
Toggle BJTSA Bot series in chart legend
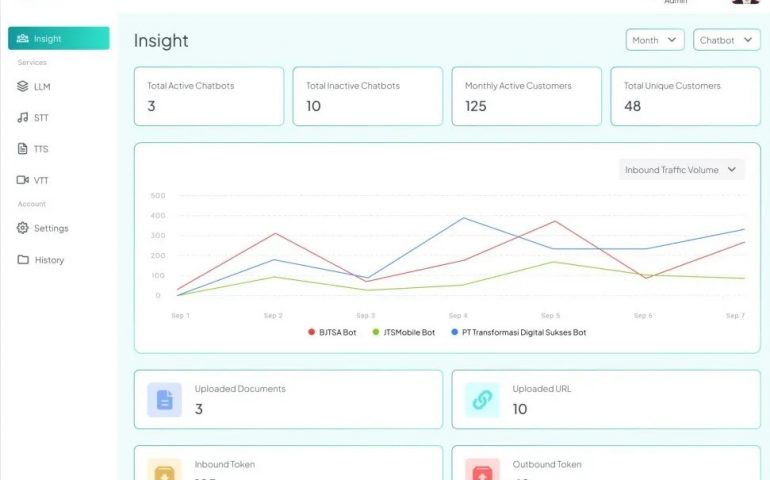(332, 332)
